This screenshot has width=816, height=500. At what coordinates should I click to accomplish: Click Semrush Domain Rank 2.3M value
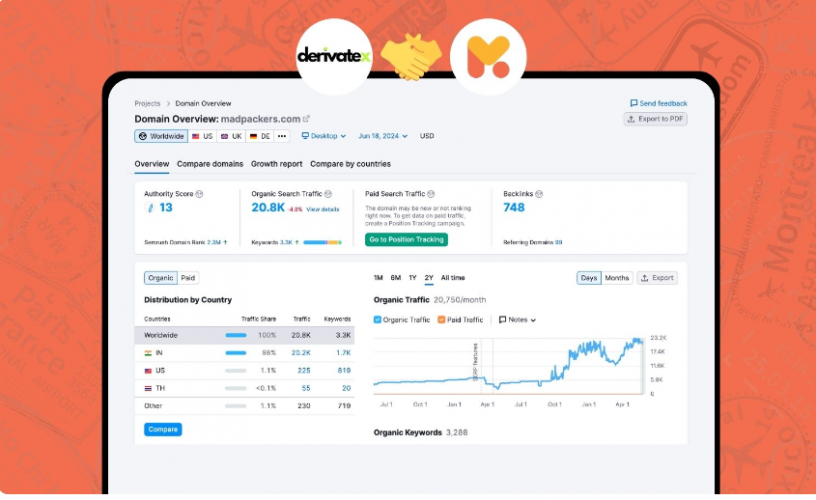214,242
